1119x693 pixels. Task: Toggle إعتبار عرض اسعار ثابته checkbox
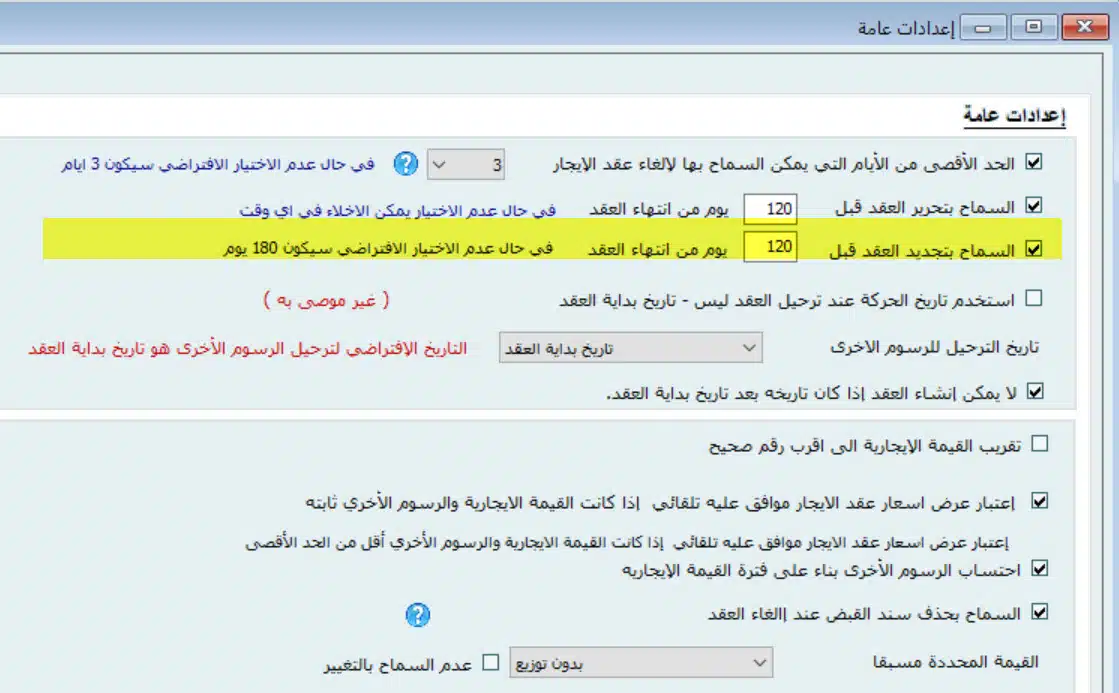pos(1039,501)
